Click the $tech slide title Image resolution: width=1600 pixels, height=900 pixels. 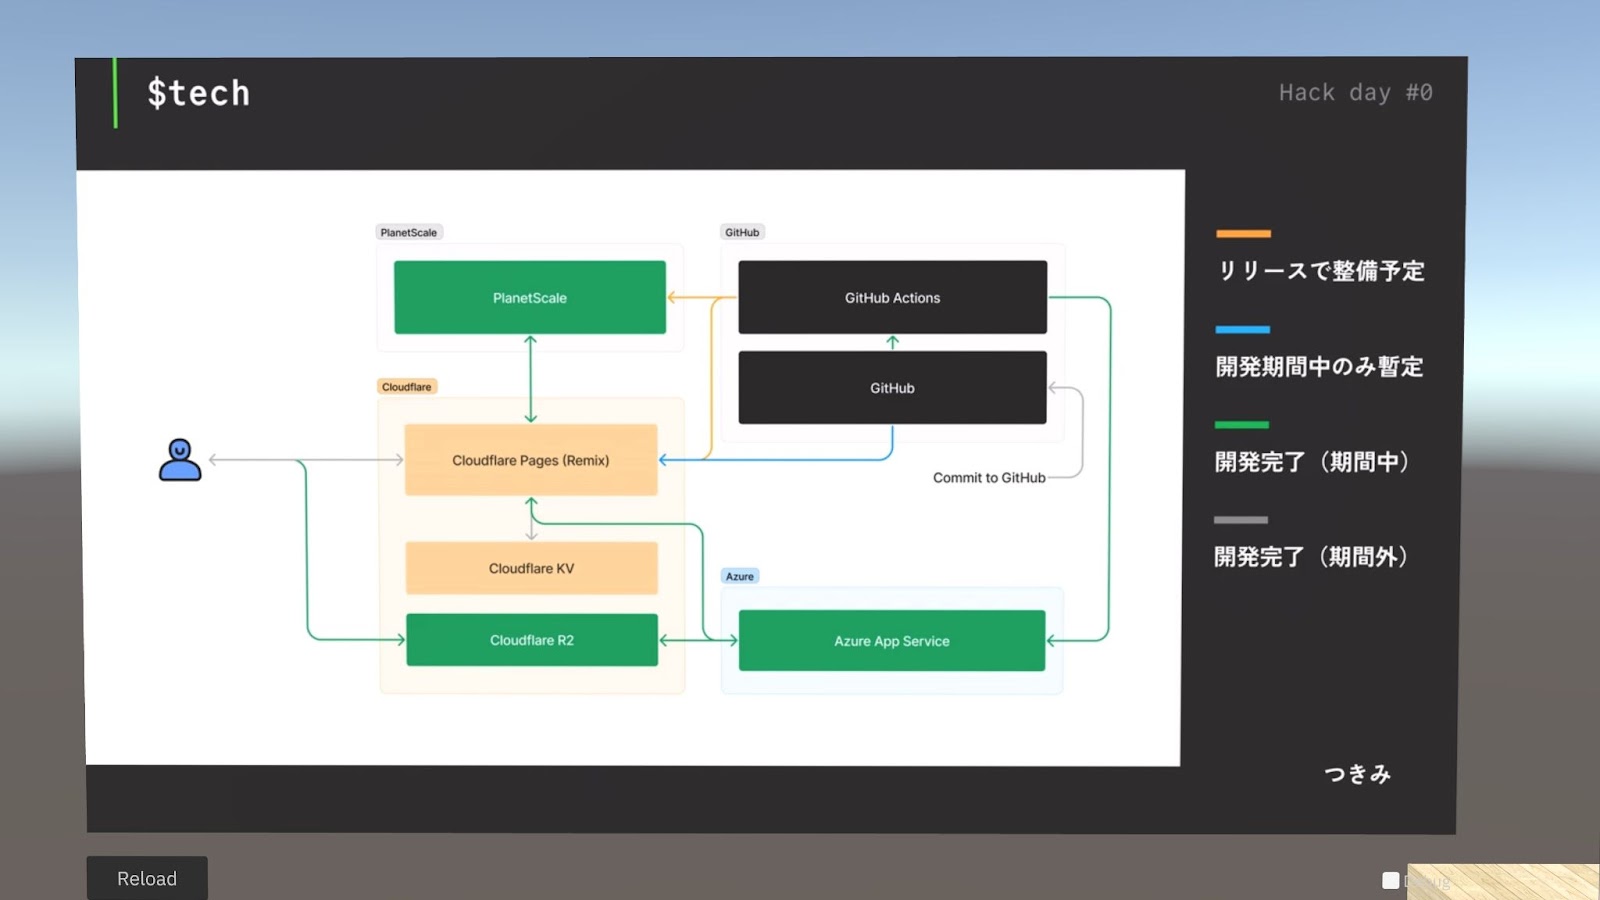tap(198, 93)
